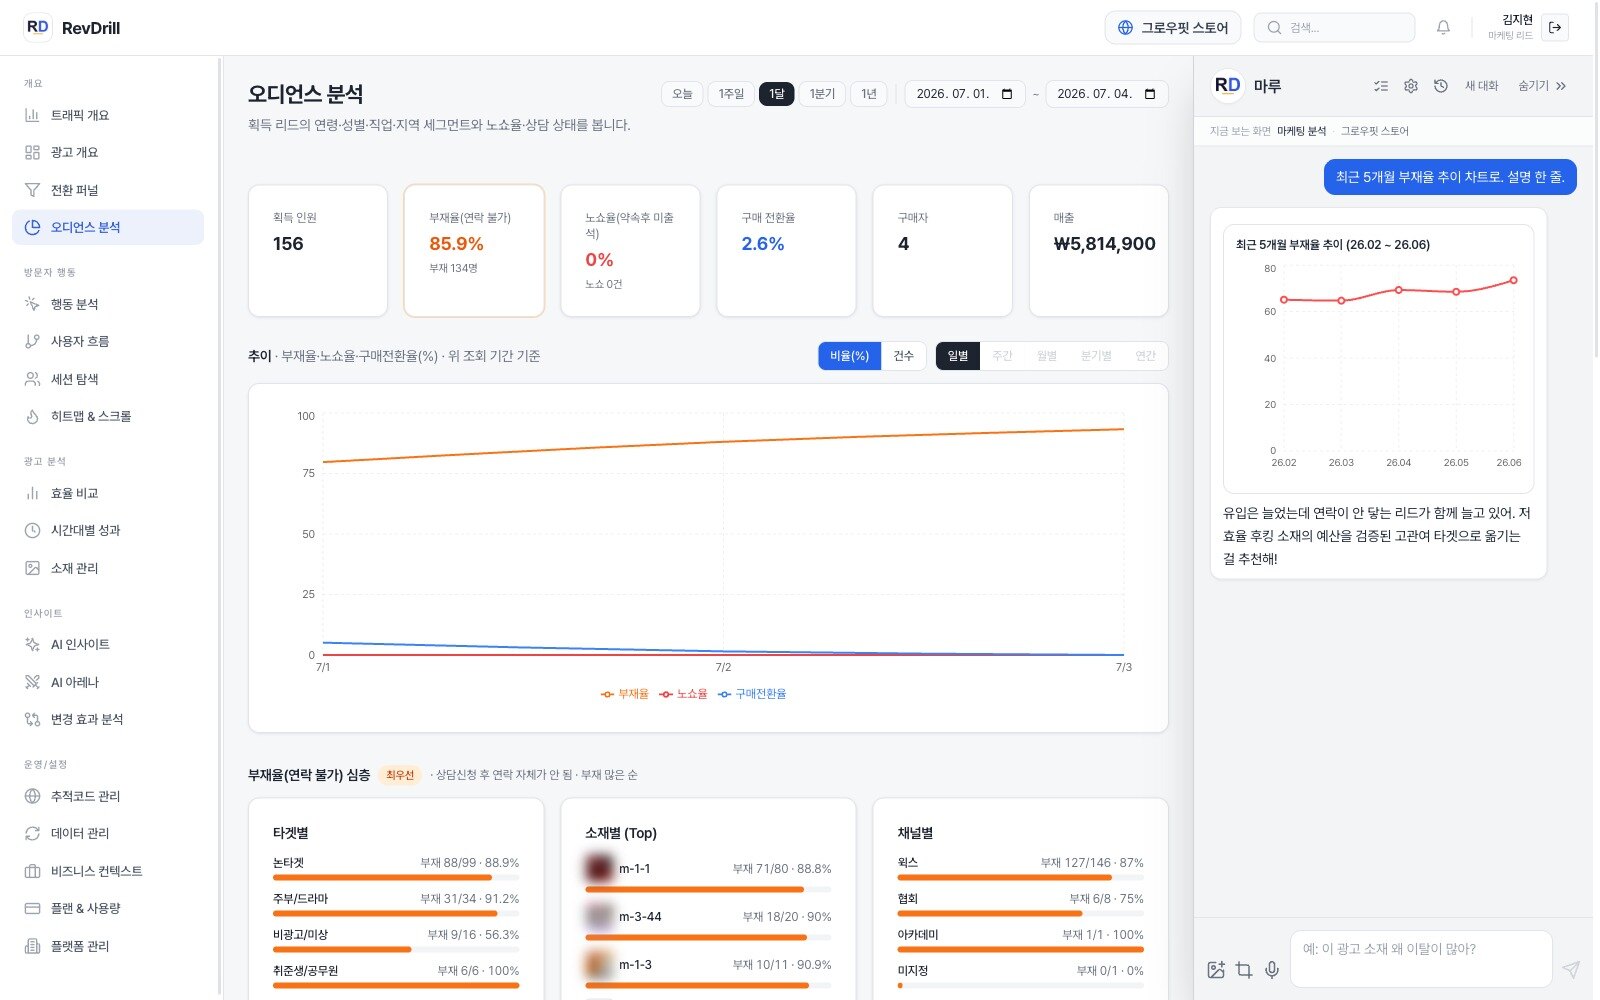Open AI 인사이트 page
The height and width of the screenshot is (1000, 1600).
[107, 644]
